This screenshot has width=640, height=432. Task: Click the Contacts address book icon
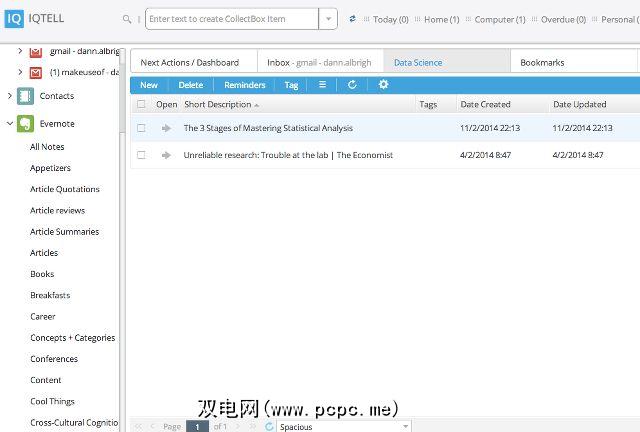click(x=25, y=96)
